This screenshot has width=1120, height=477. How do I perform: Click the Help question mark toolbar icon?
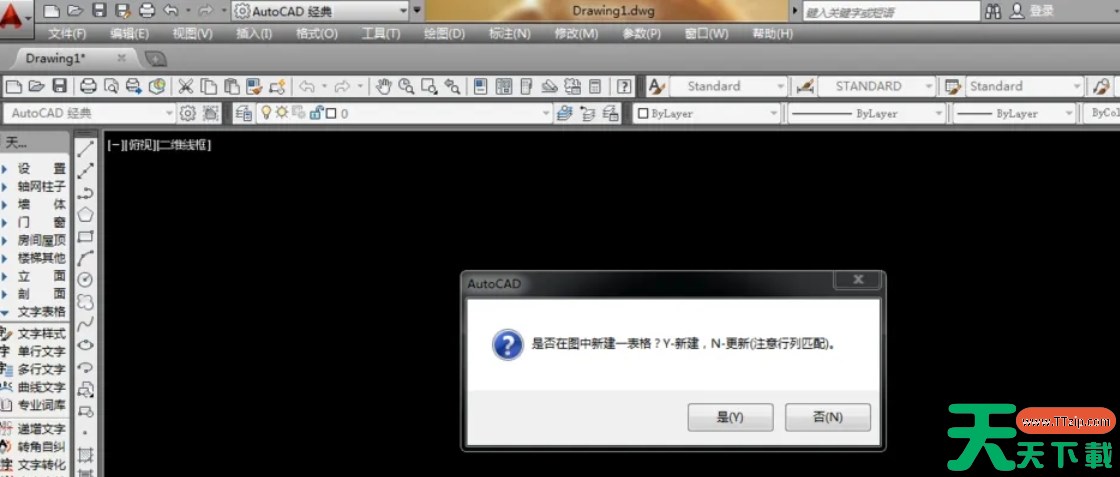pos(624,86)
